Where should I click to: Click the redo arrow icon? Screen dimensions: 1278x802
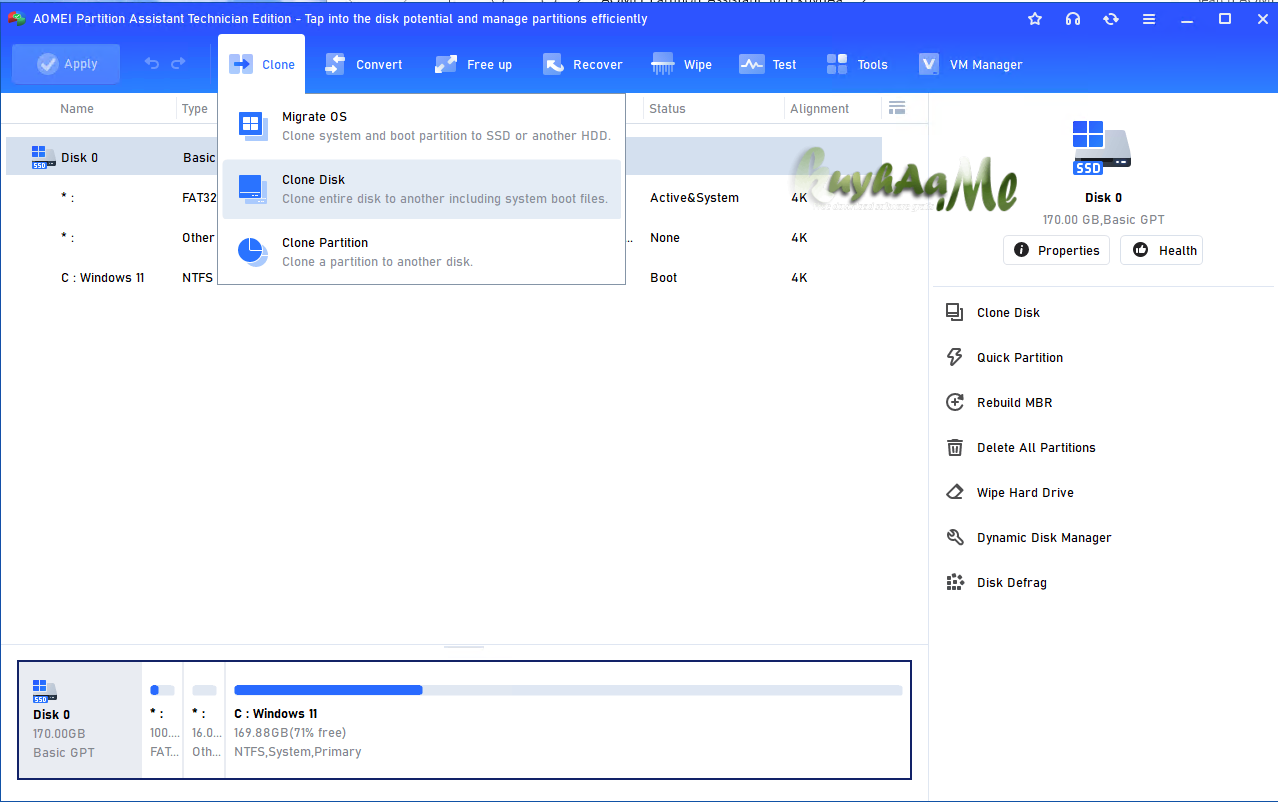pos(178,64)
